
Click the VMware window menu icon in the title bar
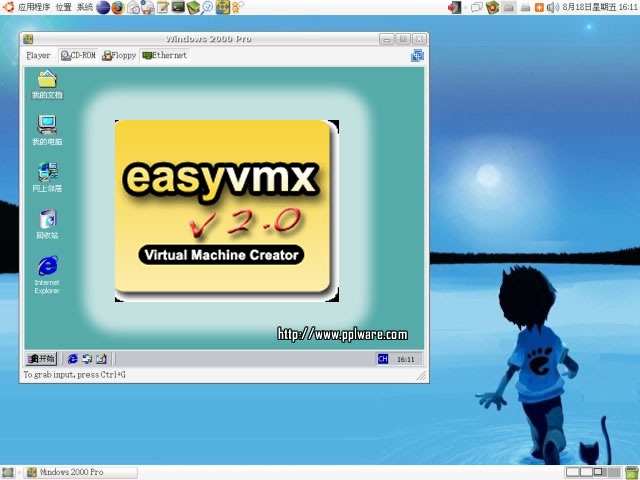tap(28, 39)
